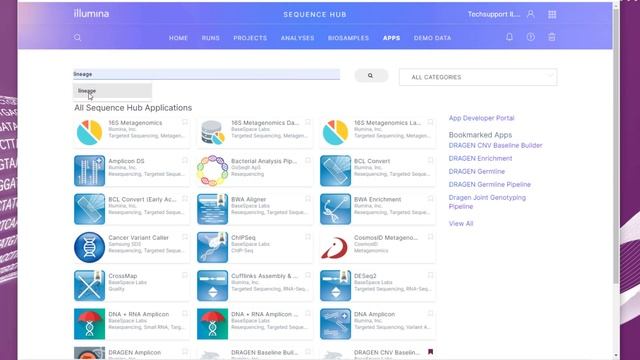Open the BWA Aligner app icon

[x=212, y=209]
